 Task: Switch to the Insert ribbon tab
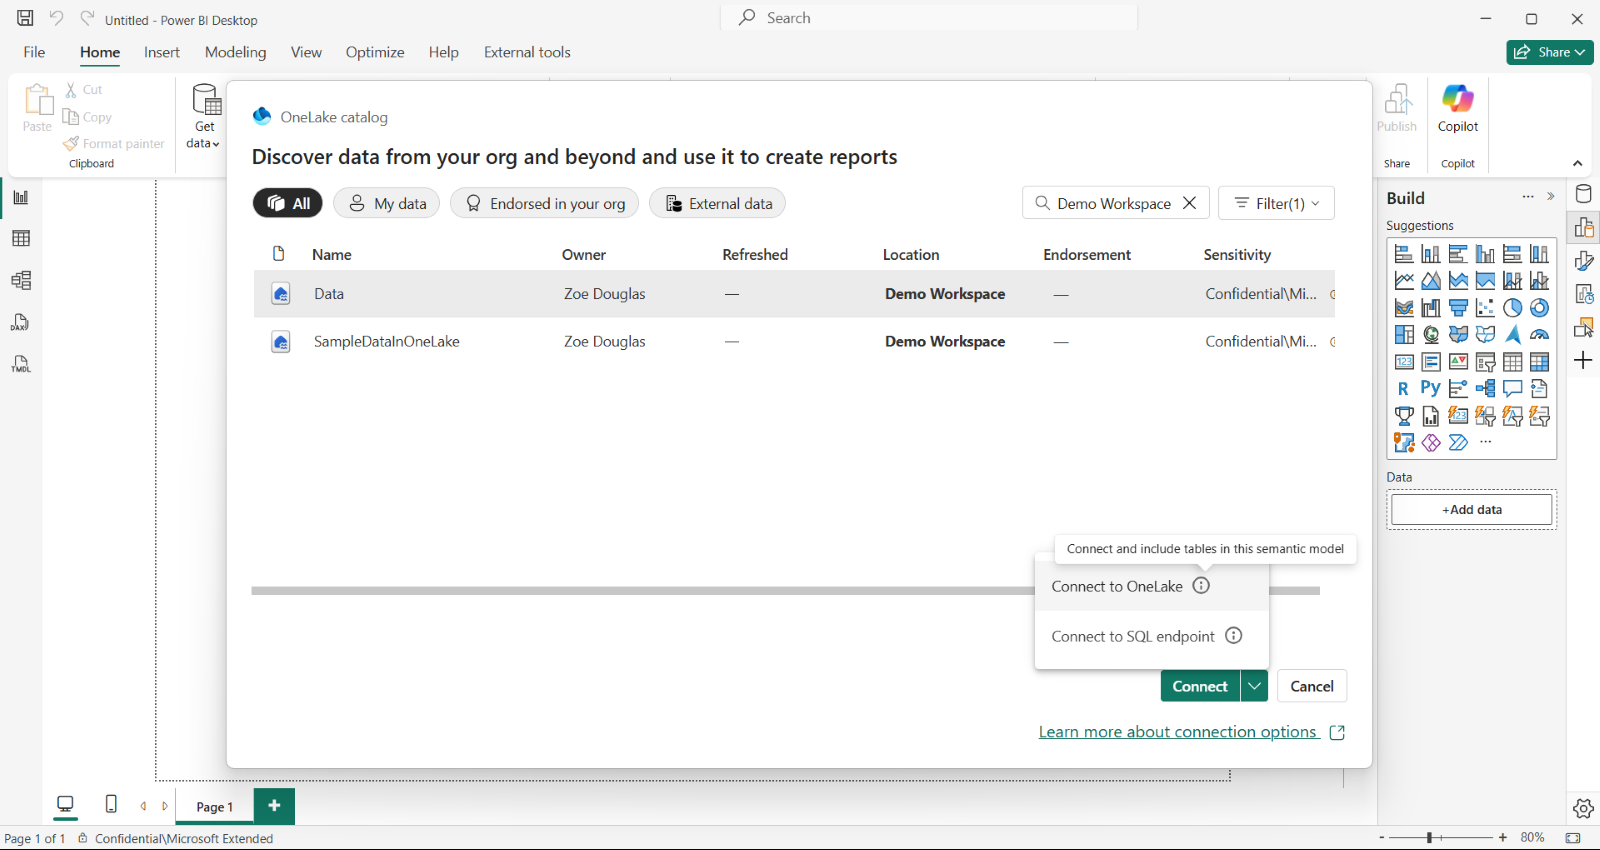tap(161, 52)
